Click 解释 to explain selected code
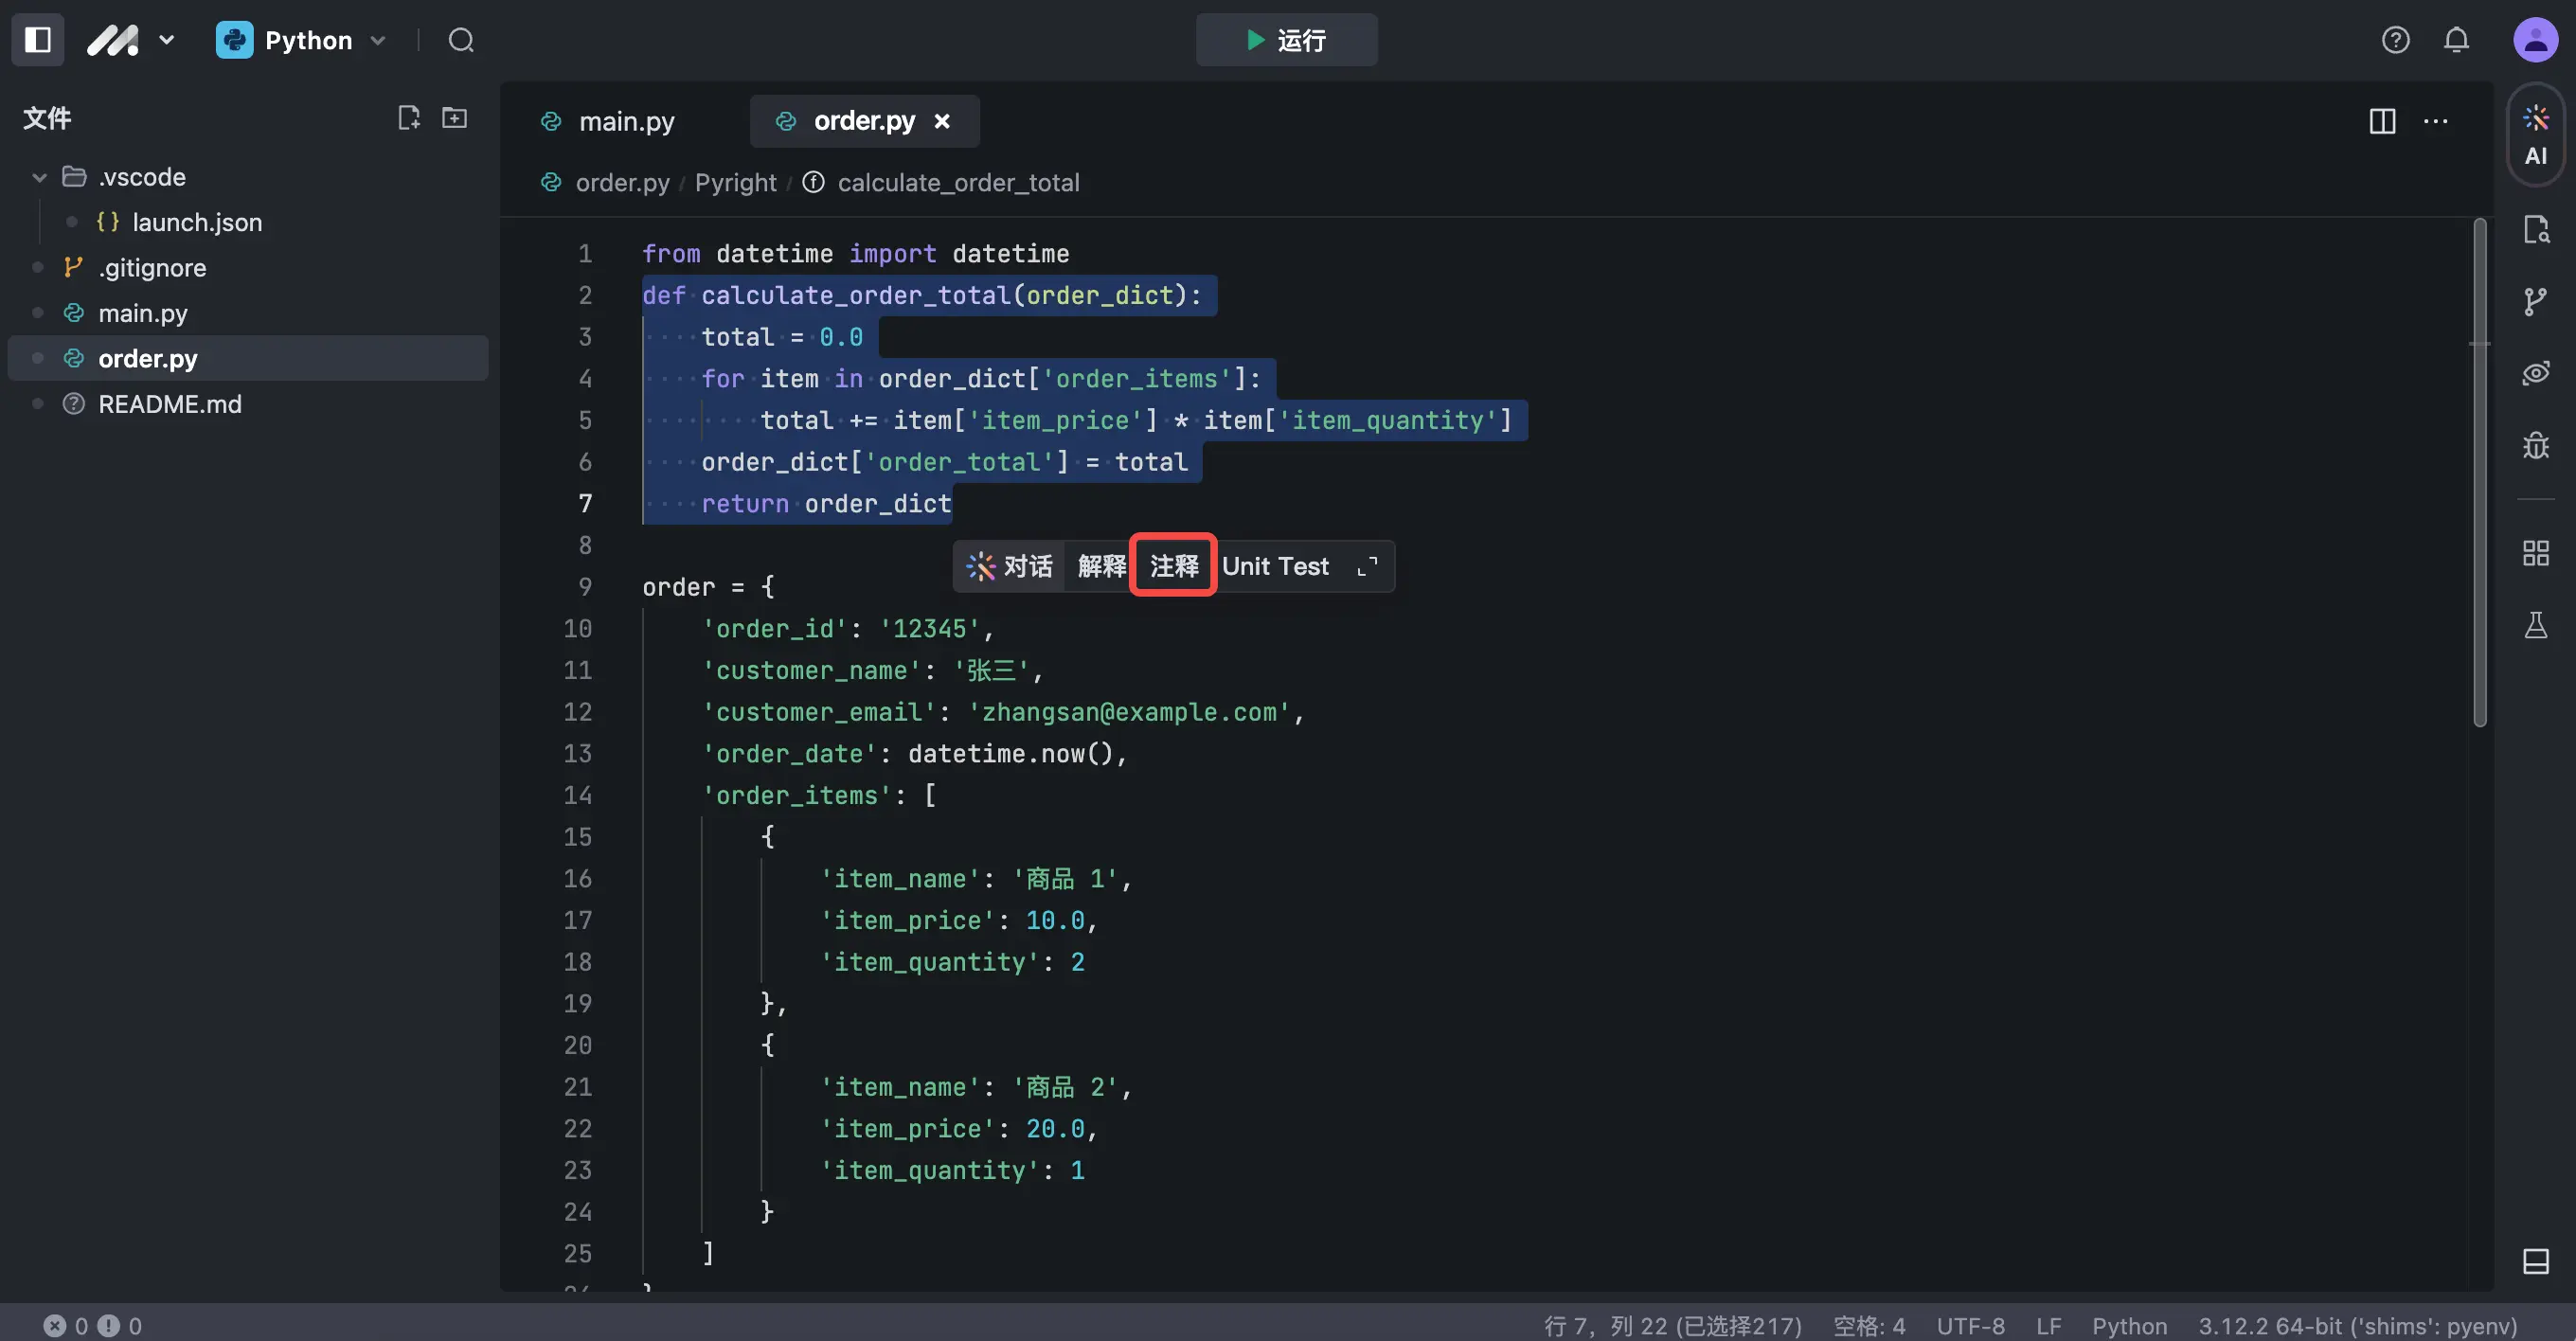This screenshot has width=2576, height=1341. coord(1101,566)
